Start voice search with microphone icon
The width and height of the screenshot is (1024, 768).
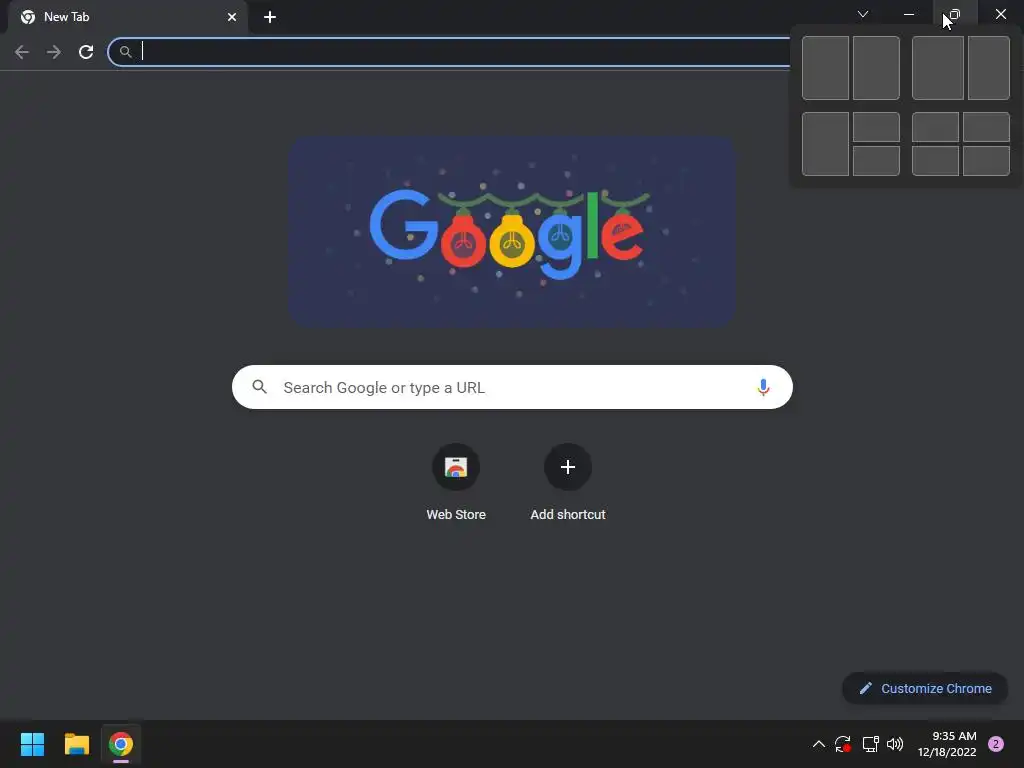click(763, 387)
